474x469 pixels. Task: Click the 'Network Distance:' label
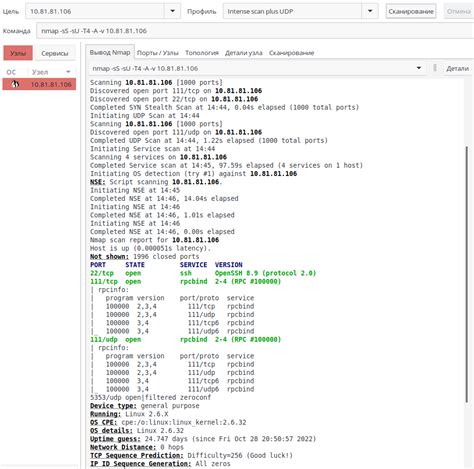(x=123, y=447)
